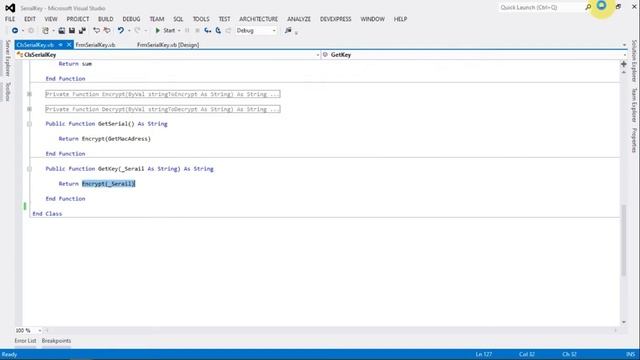The image size is (640, 360).
Task: Close the ClsSerialKey.vb tab
Action: (x=69, y=45)
